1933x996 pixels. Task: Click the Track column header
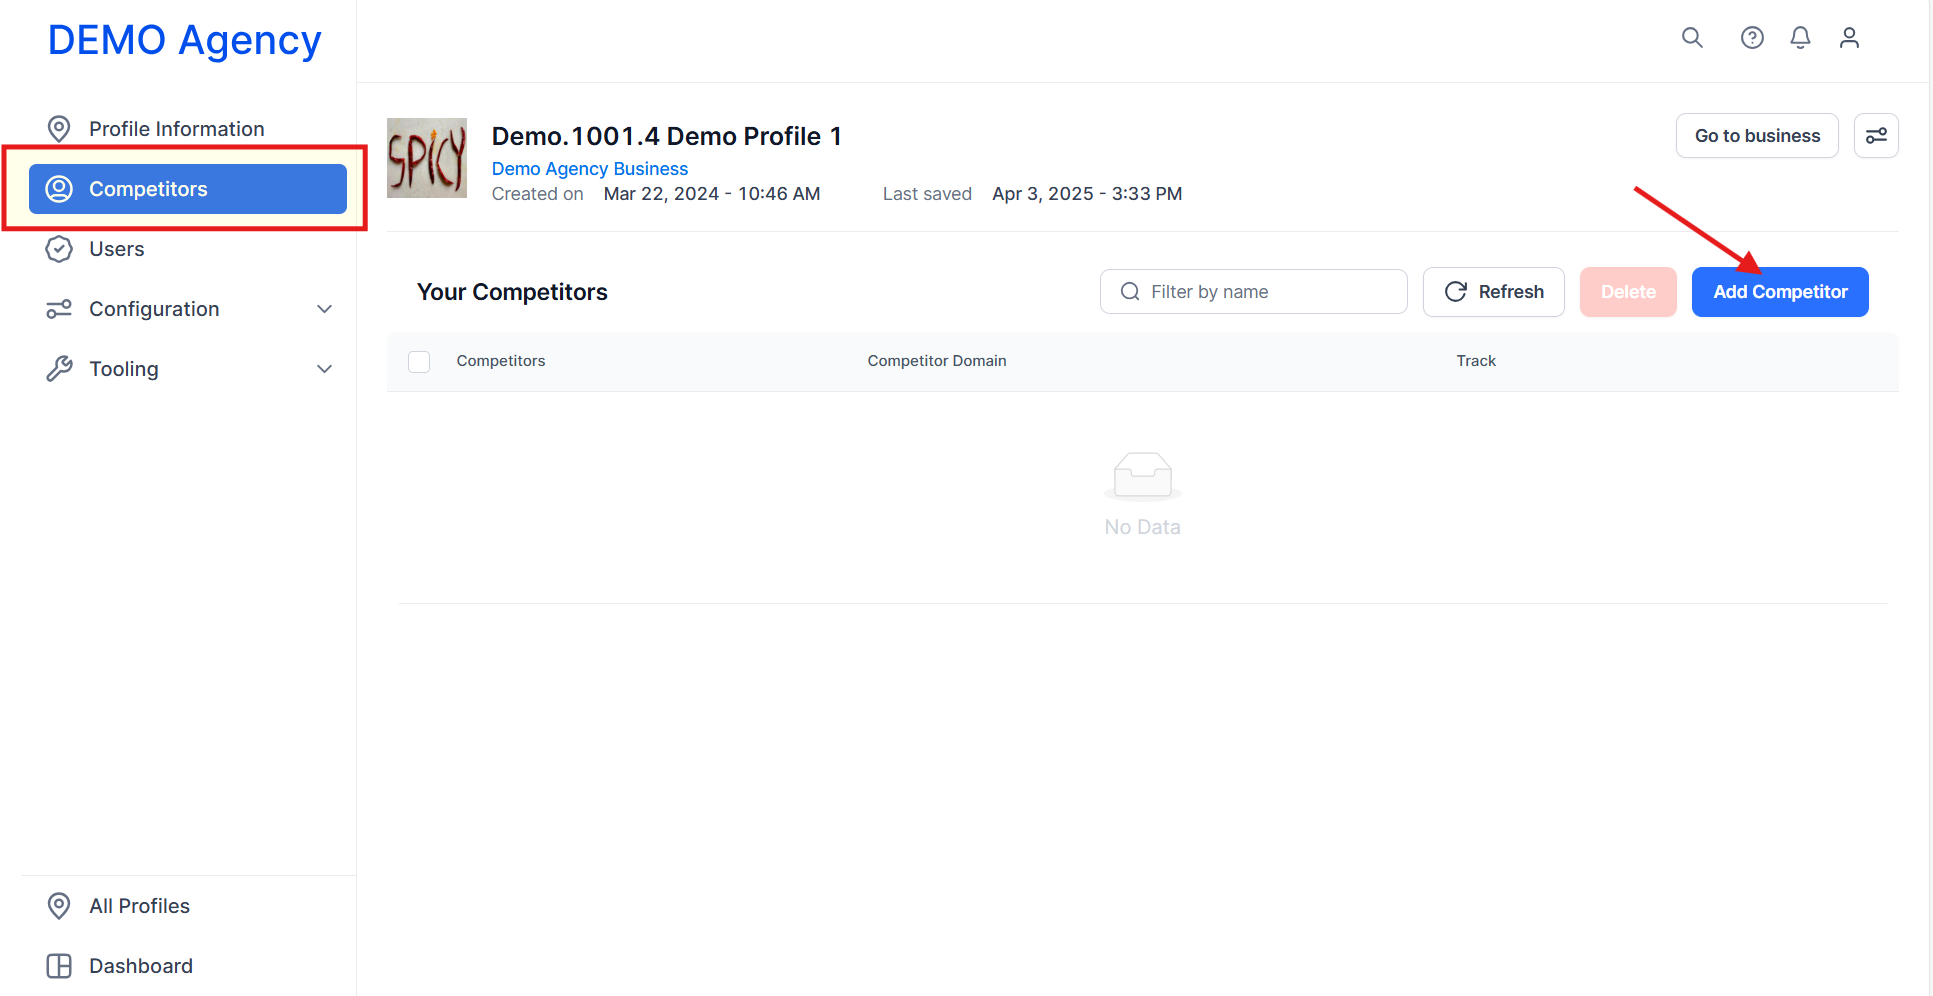point(1476,361)
